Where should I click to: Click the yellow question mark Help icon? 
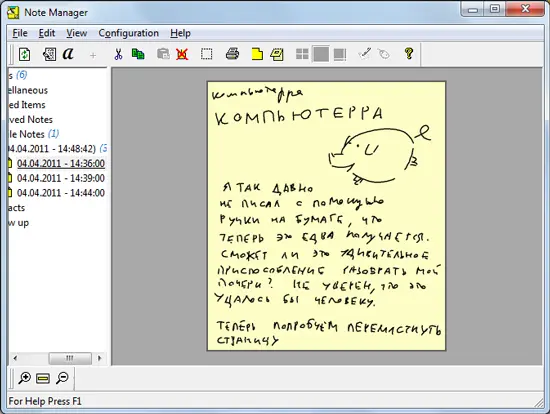(408, 54)
